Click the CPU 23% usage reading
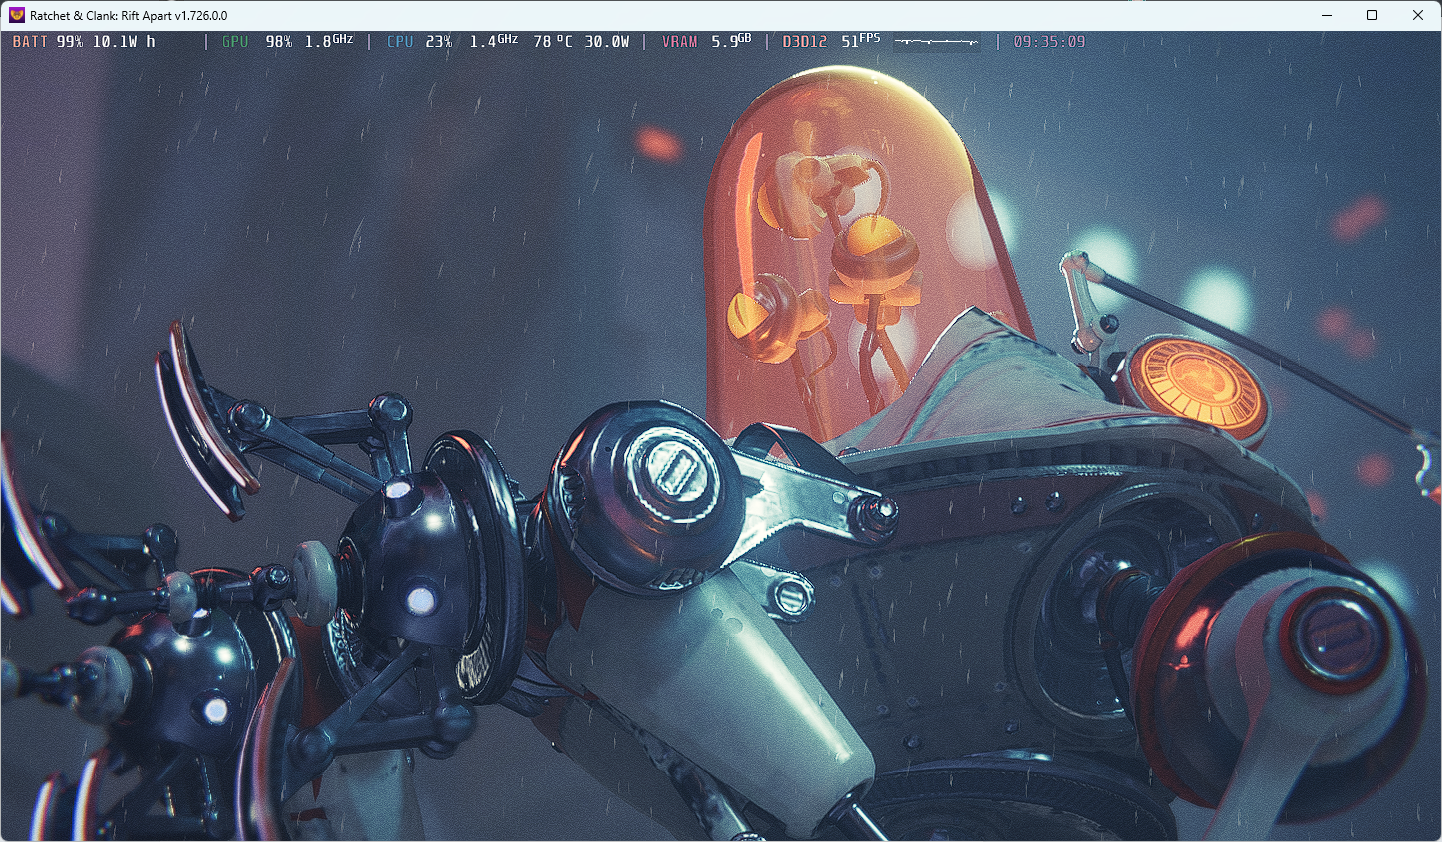The width and height of the screenshot is (1442, 842). coord(419,42)
